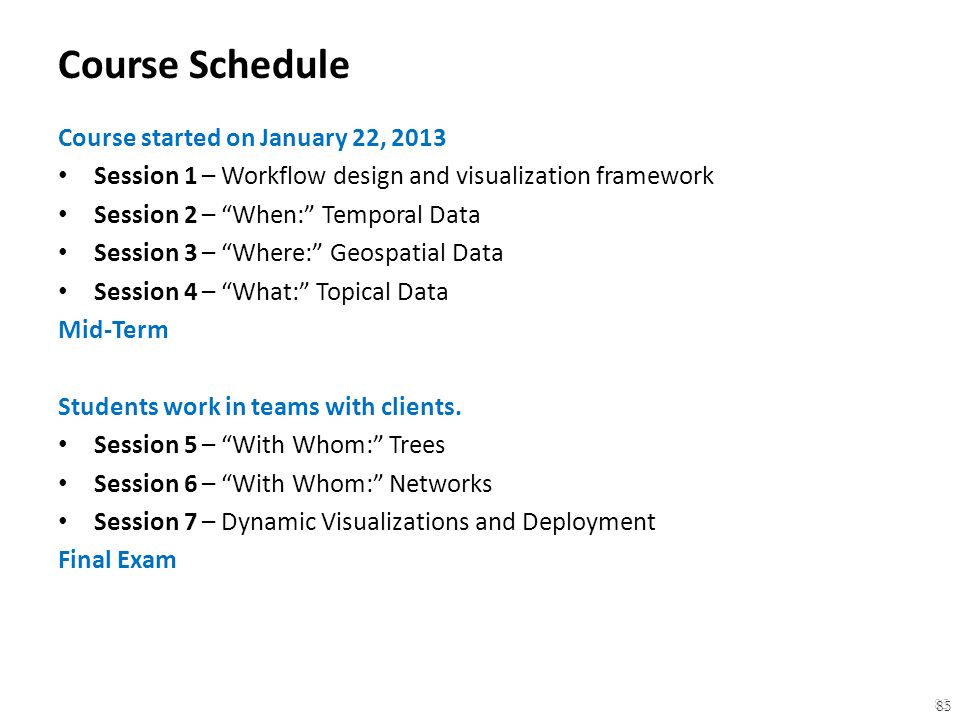Select the Session 2 bold label
This screenshot has height=720, width=960.
145,215
